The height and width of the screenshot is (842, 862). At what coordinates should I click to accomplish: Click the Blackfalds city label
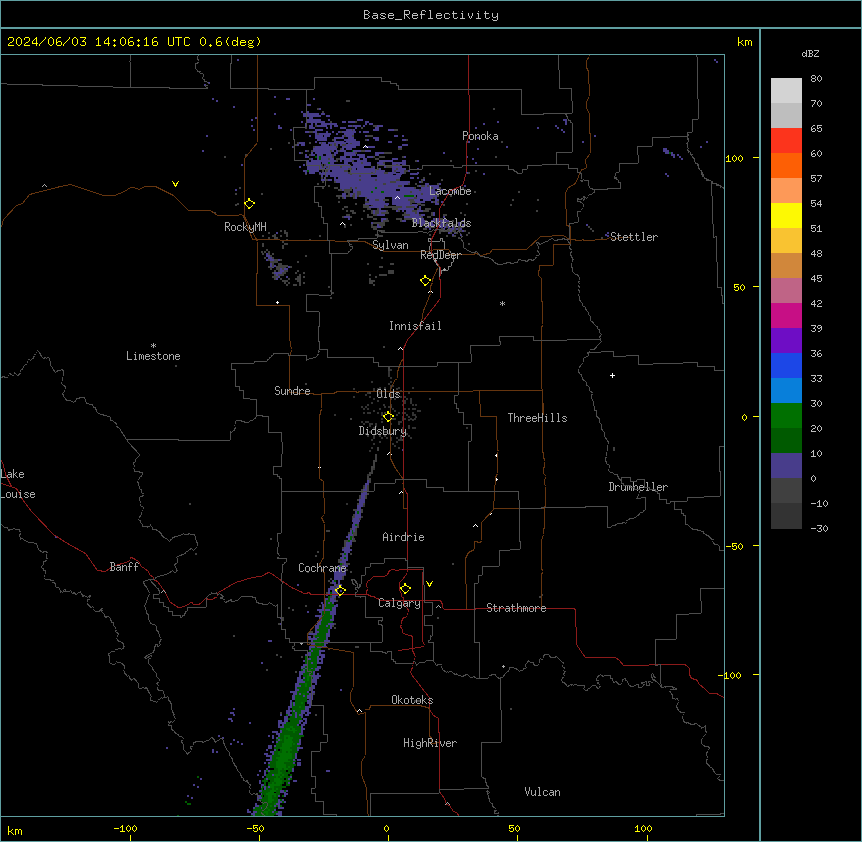point(441,223)
